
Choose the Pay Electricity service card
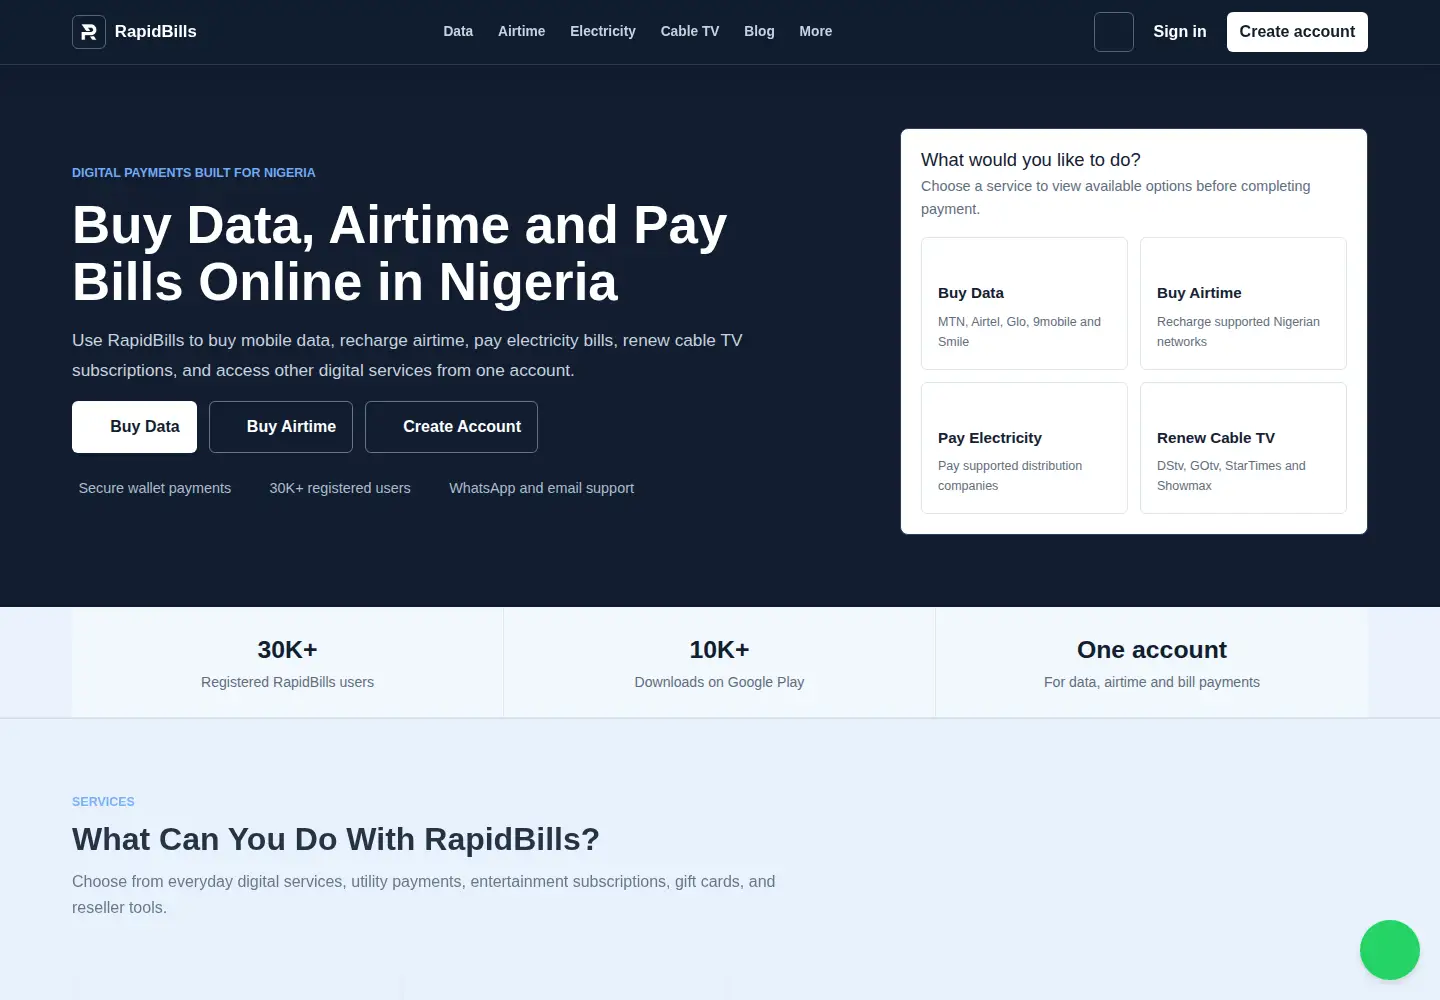point(1024,448)
